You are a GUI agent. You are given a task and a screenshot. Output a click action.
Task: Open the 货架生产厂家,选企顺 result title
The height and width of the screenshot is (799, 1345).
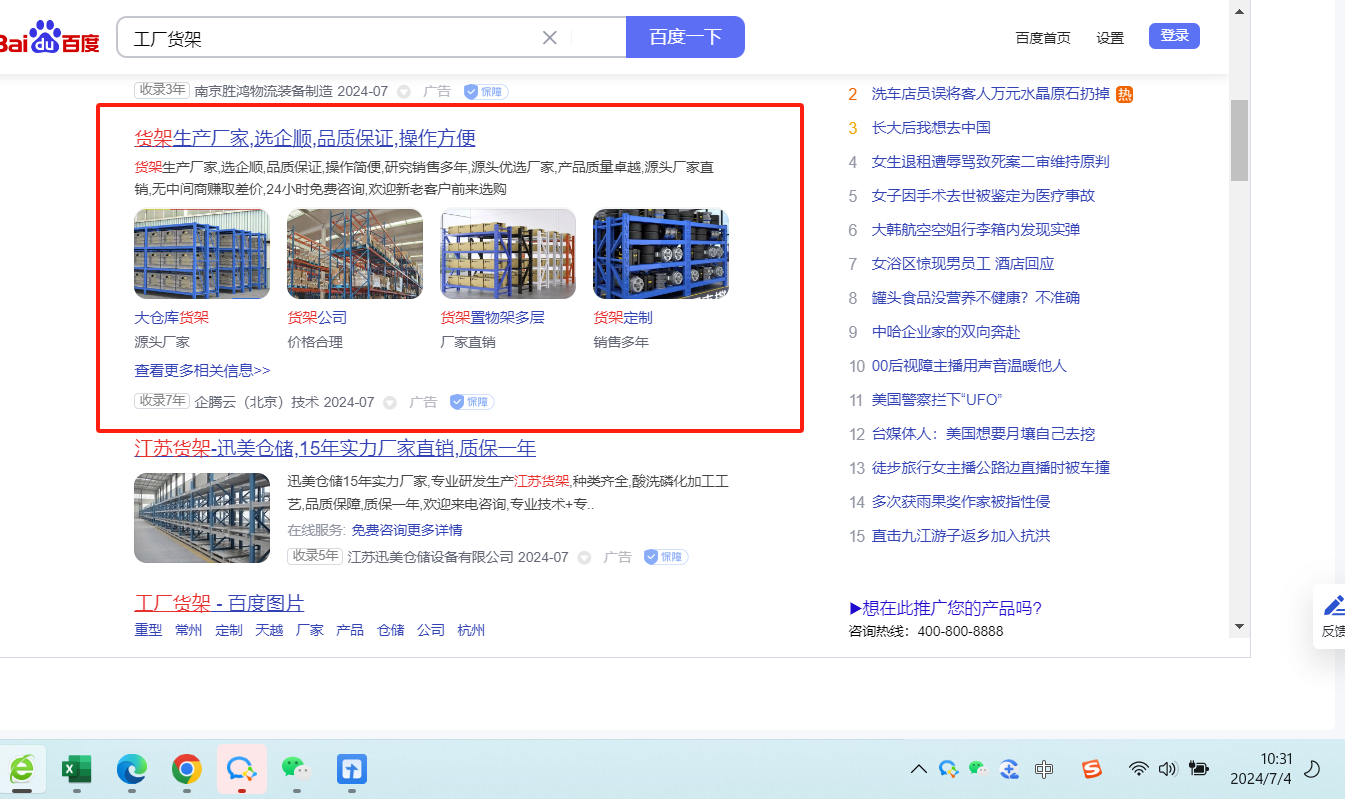[x=305, y=138]
